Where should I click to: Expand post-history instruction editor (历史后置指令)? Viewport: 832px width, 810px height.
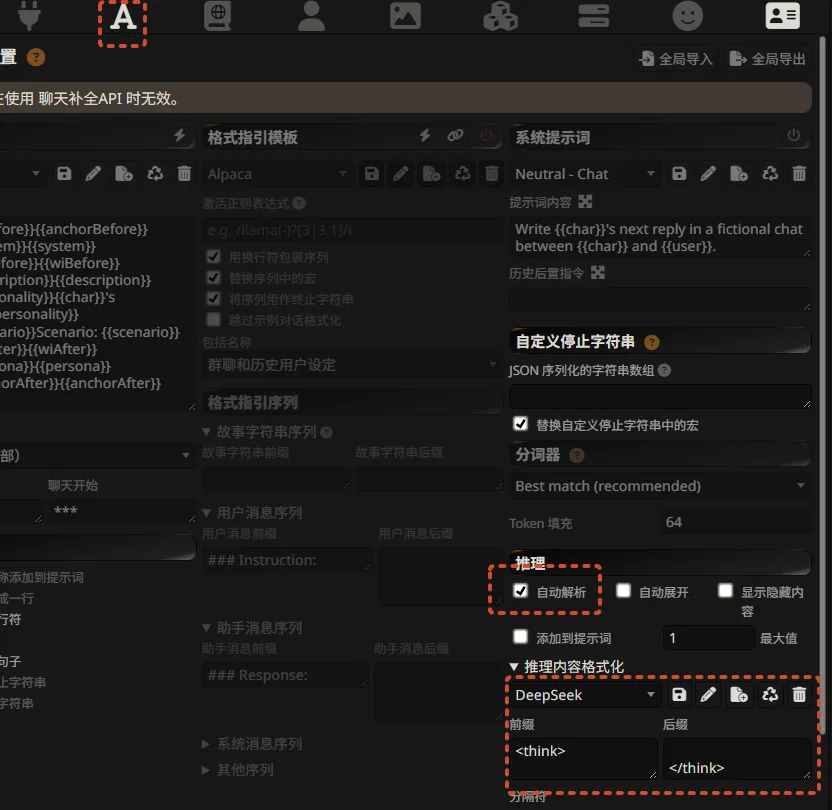pyautogui.click(x=598, y=273)
